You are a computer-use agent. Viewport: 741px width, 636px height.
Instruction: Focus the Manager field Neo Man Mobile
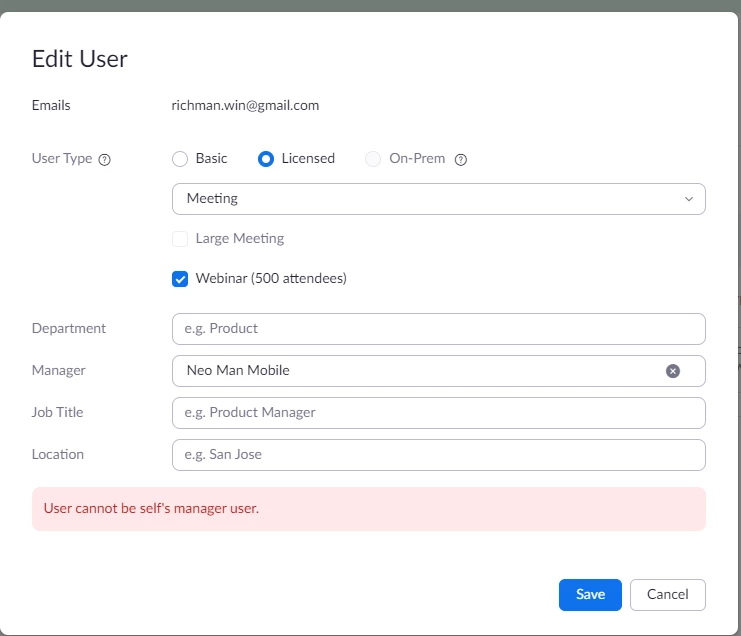439,371
